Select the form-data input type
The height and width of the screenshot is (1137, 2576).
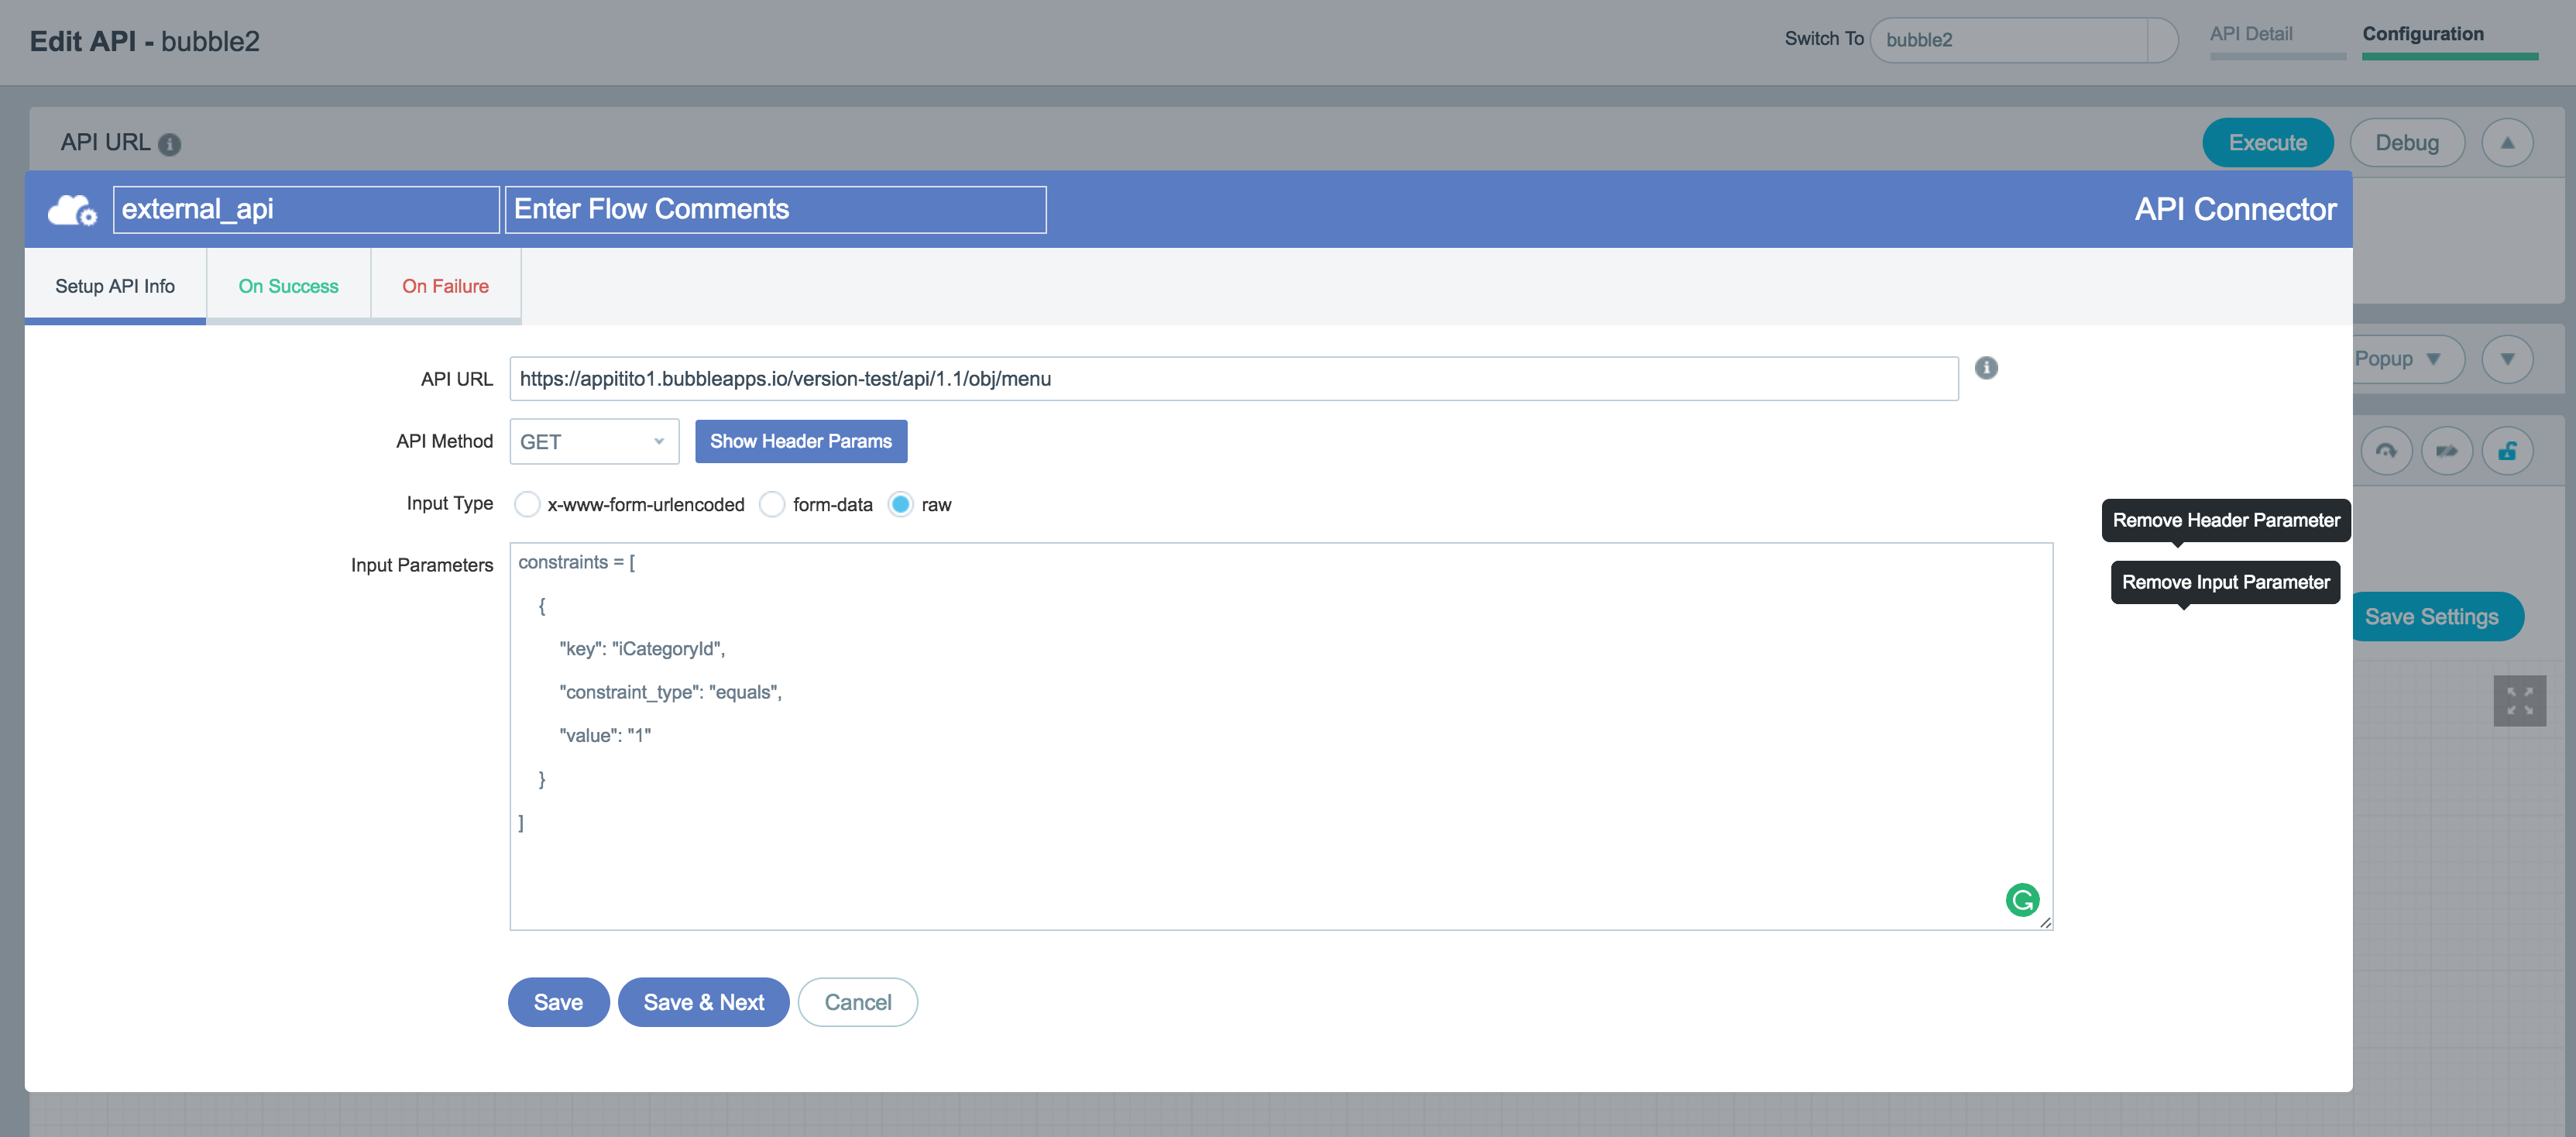click(x=772, y=505)
